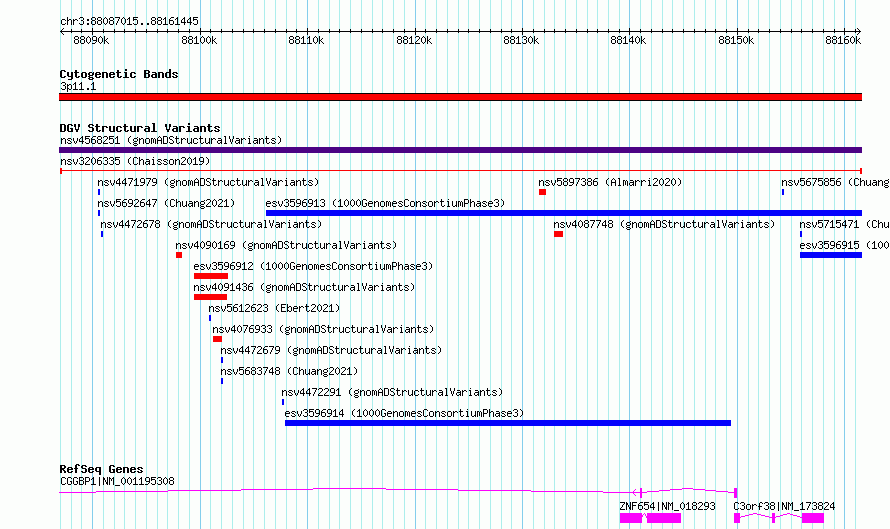The width and height of the screenshot is (890, 529).
Task: Click nsv4472291 gnomAD label
Action: coord(392,392)
